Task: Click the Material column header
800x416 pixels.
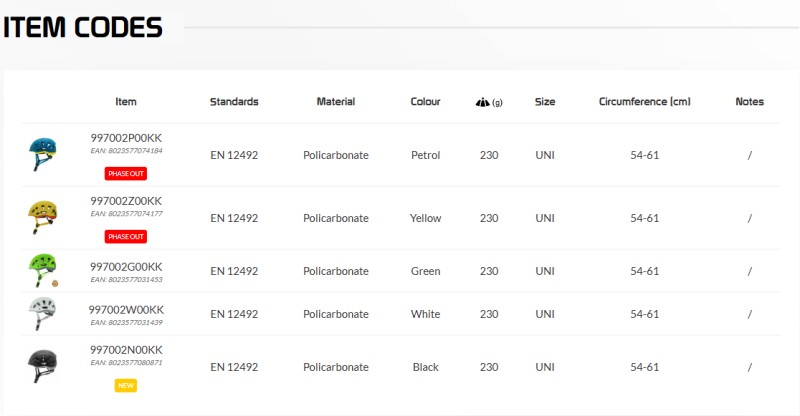Action: tap(336, 102)
